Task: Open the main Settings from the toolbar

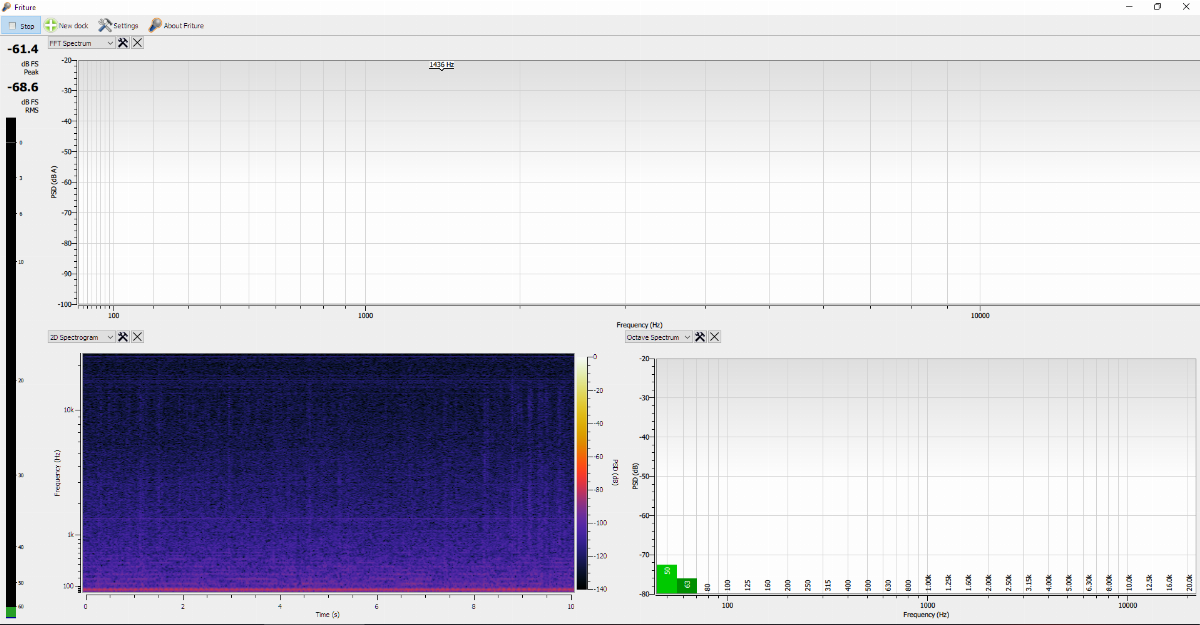Action: (x=119, y=25)
